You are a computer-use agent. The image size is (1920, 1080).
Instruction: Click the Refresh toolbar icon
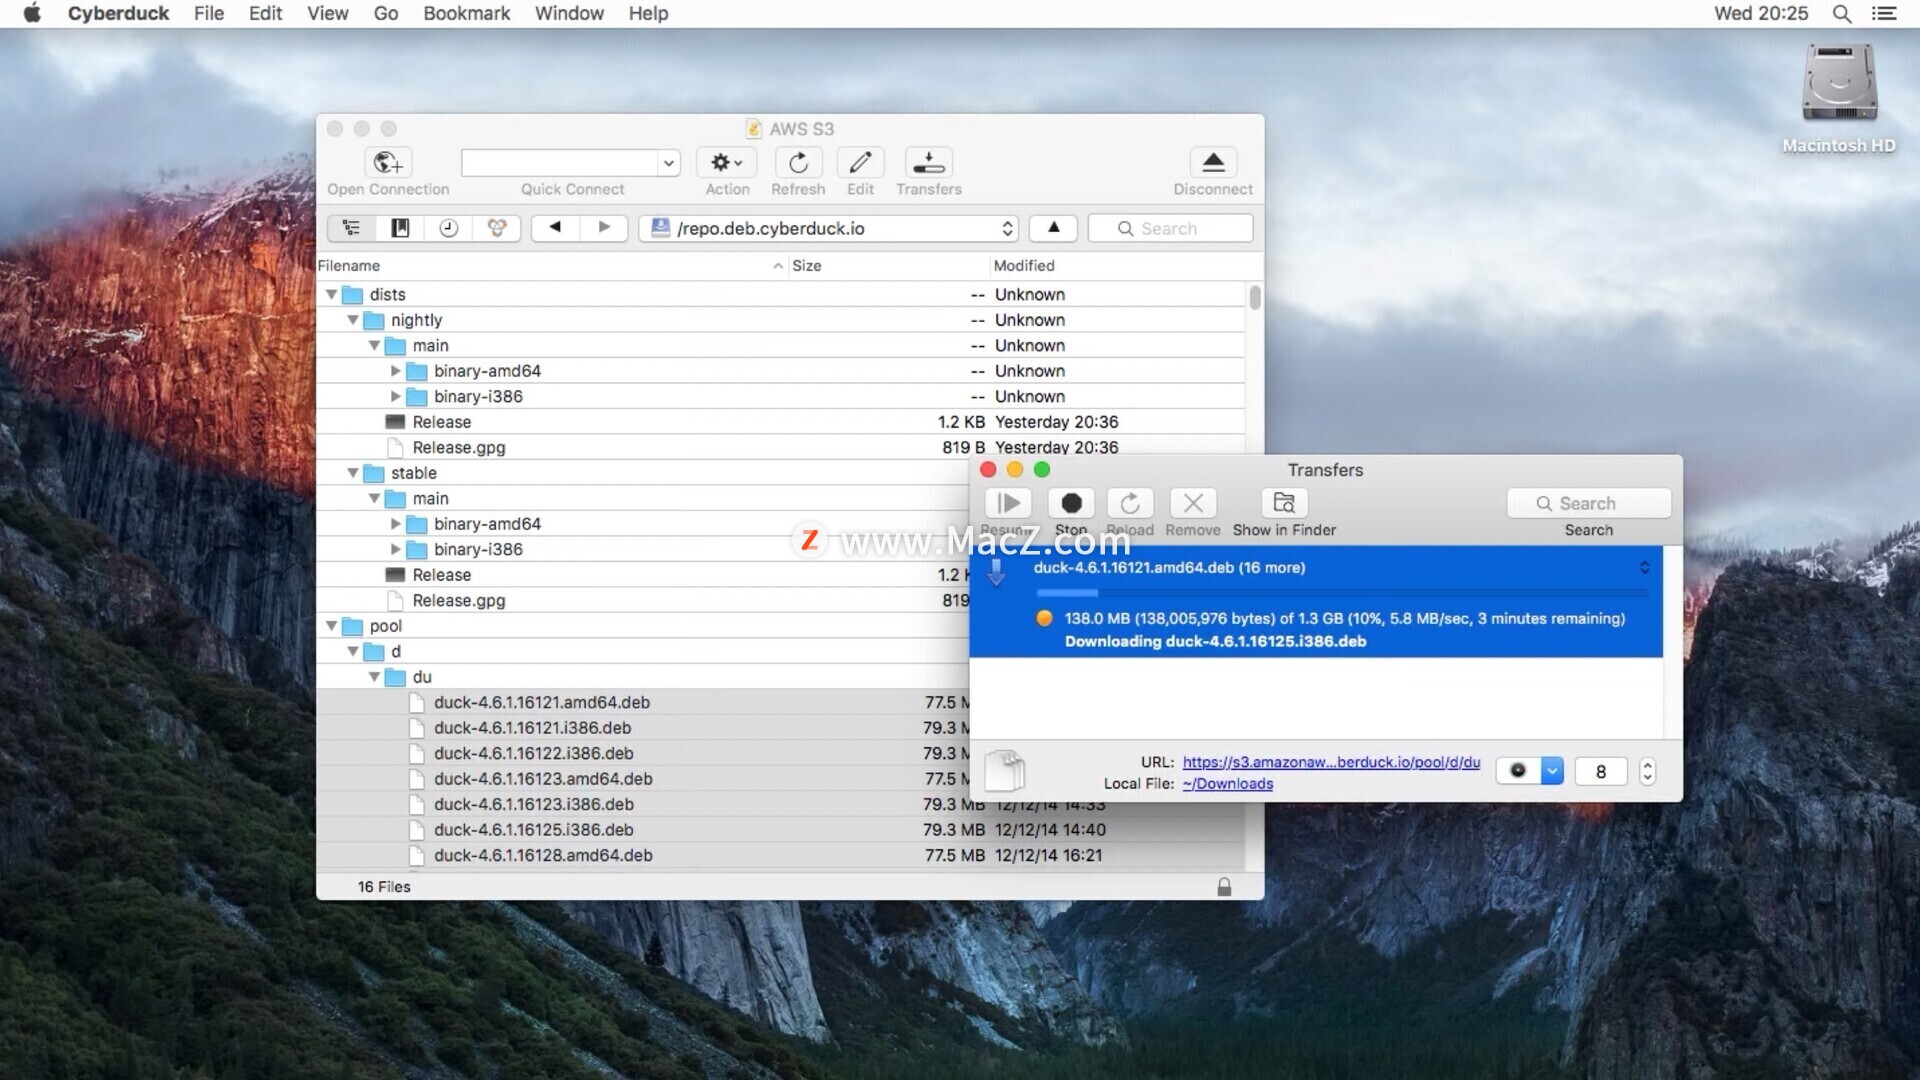click(798, 162)
